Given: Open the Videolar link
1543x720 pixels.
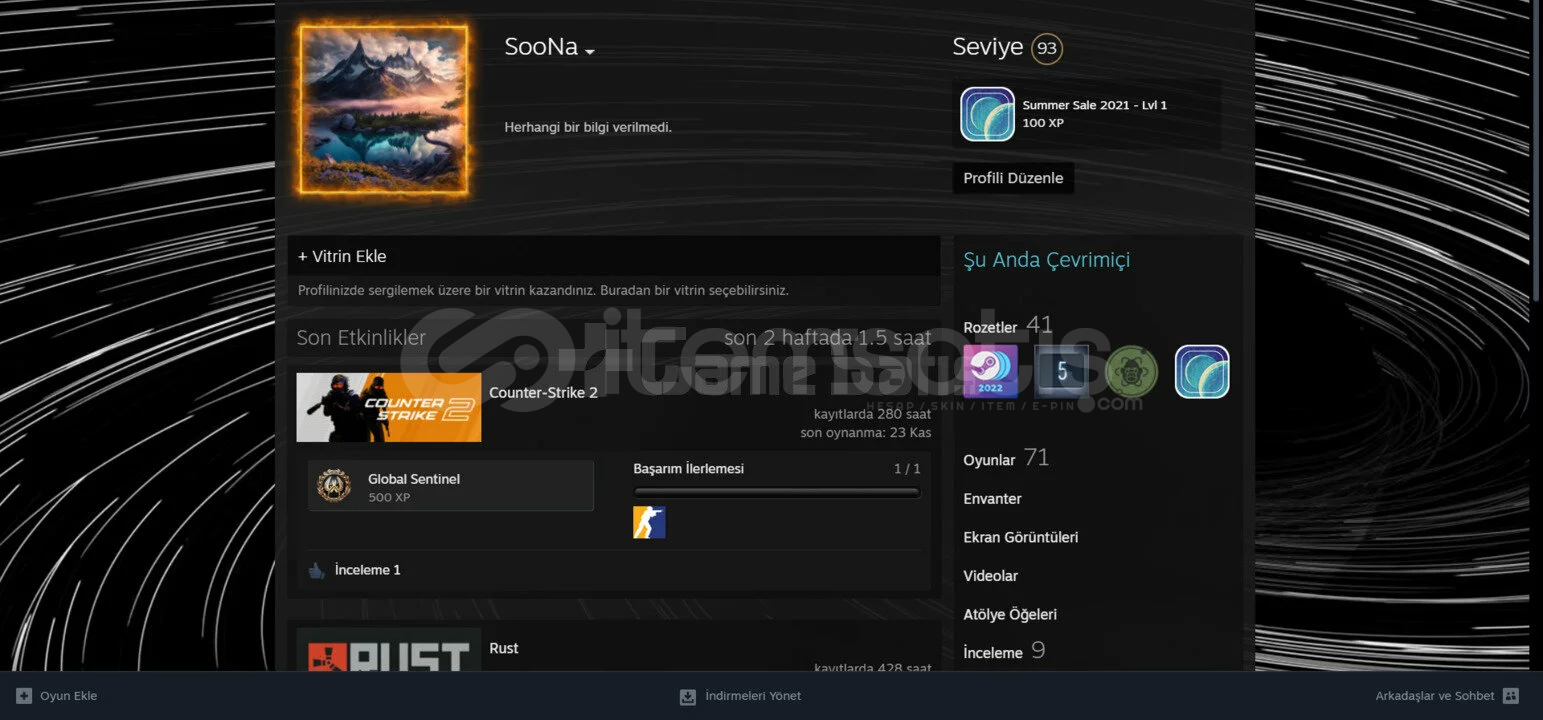Looking at the screenshot, I should pyautogui.click(x=990, y=576).
